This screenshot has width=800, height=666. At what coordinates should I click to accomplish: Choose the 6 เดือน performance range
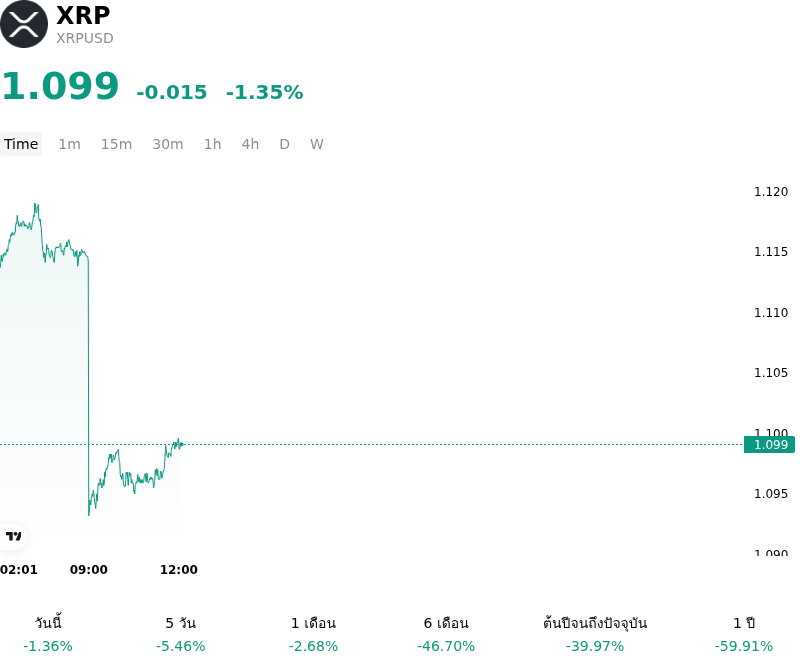click(446, 634)
